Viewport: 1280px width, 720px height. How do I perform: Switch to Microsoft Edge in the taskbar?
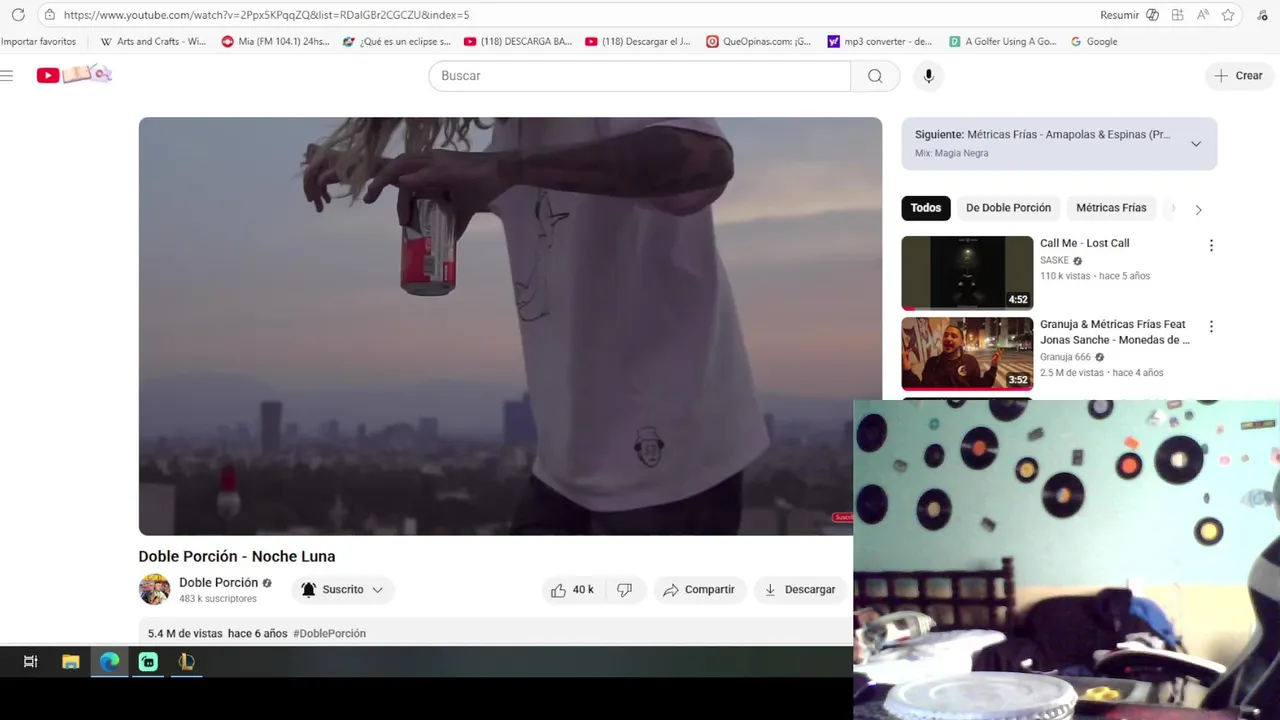(109, 661)
